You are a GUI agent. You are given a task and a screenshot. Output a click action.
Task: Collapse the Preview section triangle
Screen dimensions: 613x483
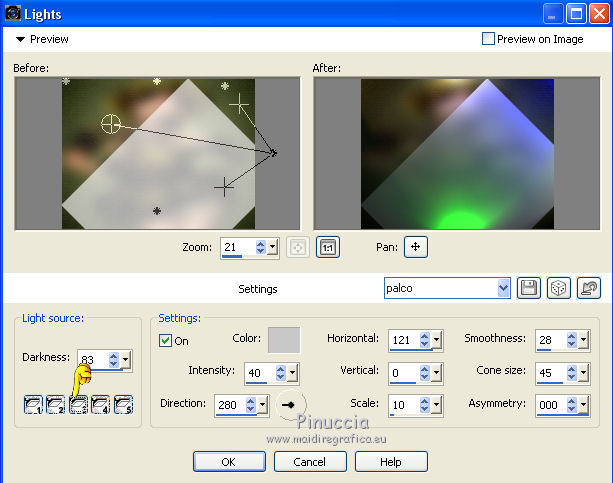pos(20,39)
